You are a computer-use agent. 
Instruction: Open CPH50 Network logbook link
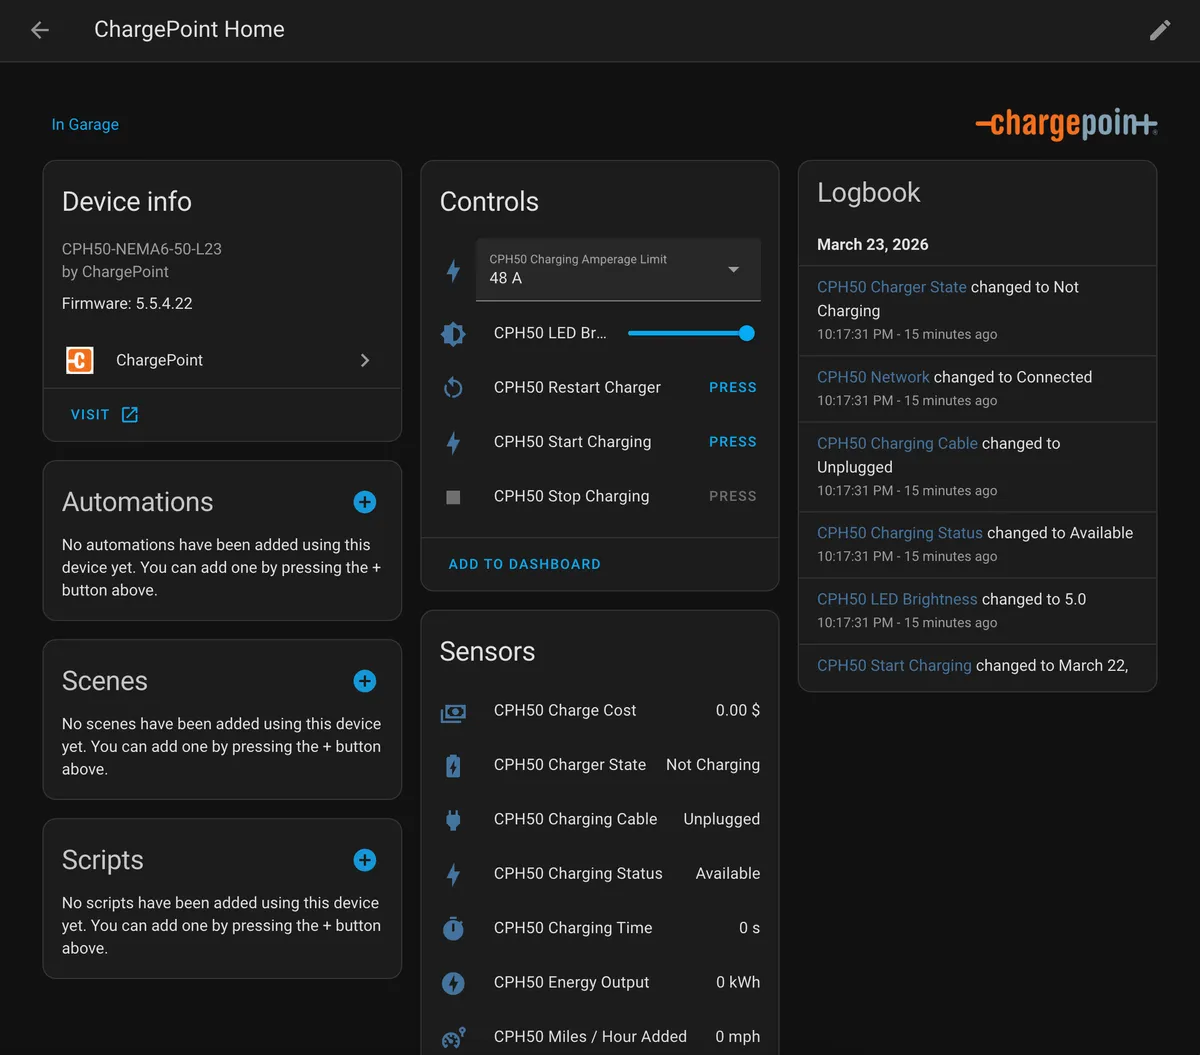click(873, 377)
